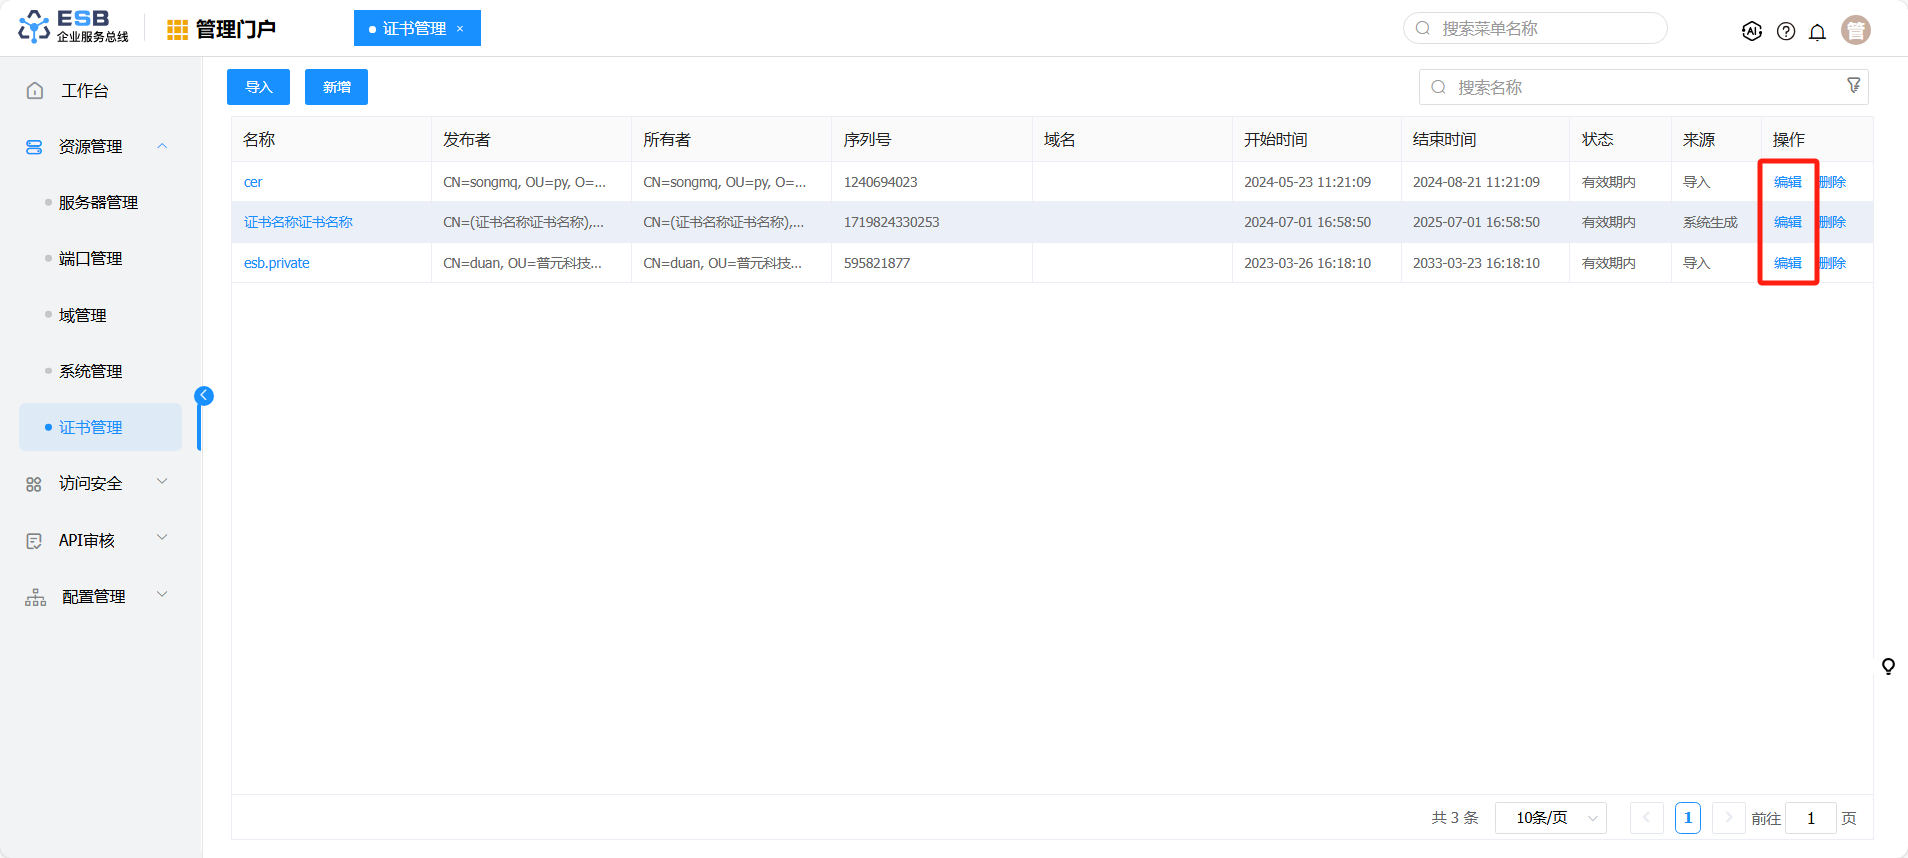
Task: Open the esb.private certificate link
Action: 277,263
